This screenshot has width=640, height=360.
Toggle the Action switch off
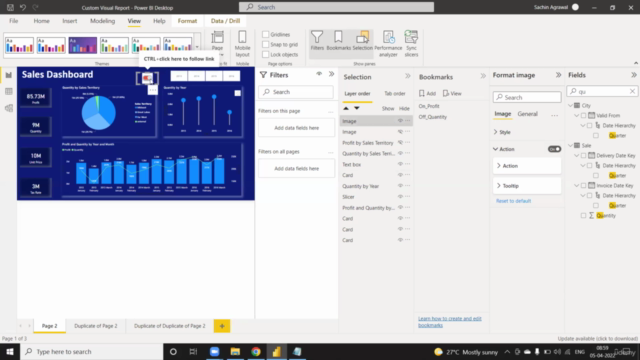[x=554, y=149]
